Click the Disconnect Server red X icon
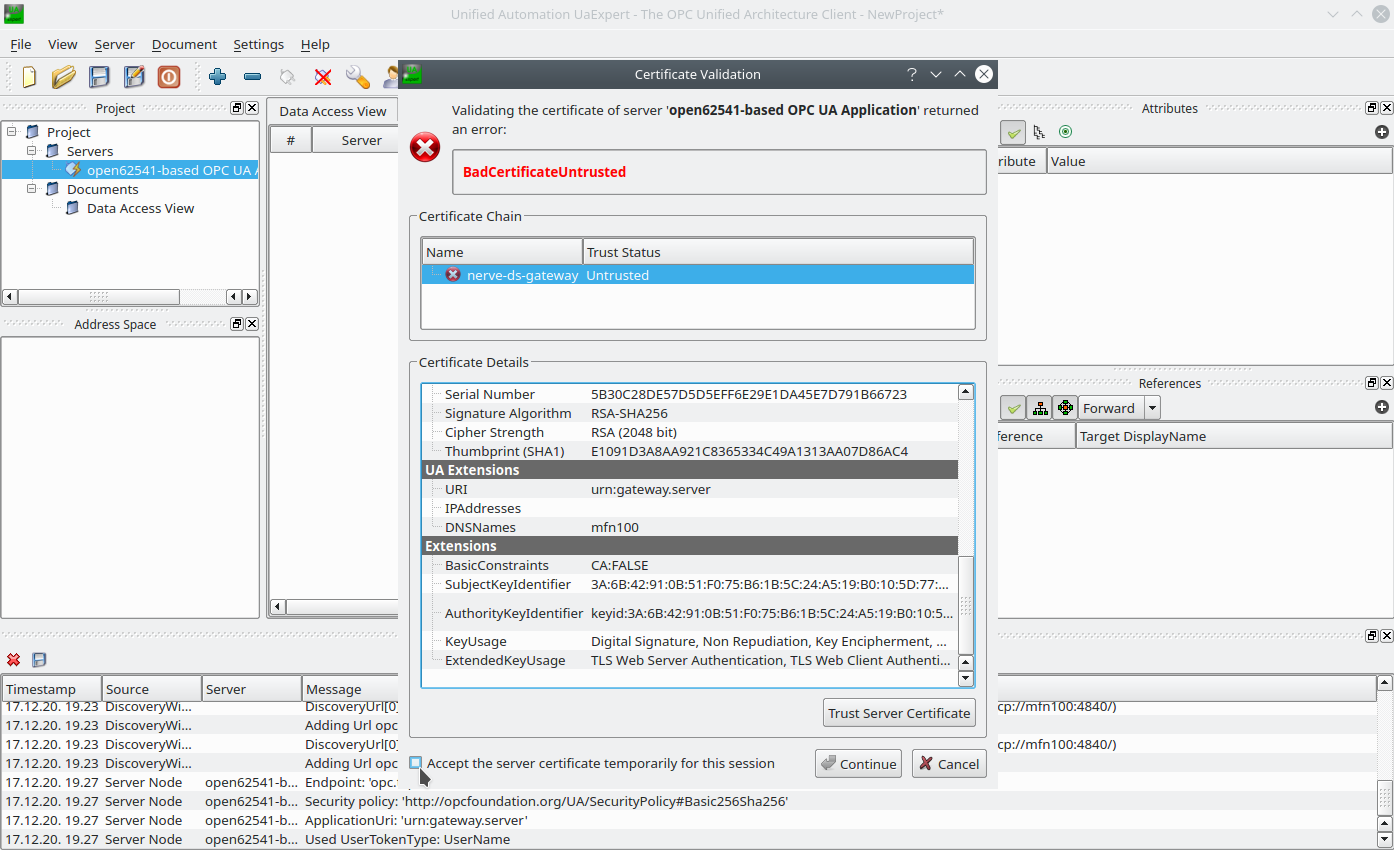This screenshot has width=1394, height=850. pyautogui.click(x=322, y=77)
